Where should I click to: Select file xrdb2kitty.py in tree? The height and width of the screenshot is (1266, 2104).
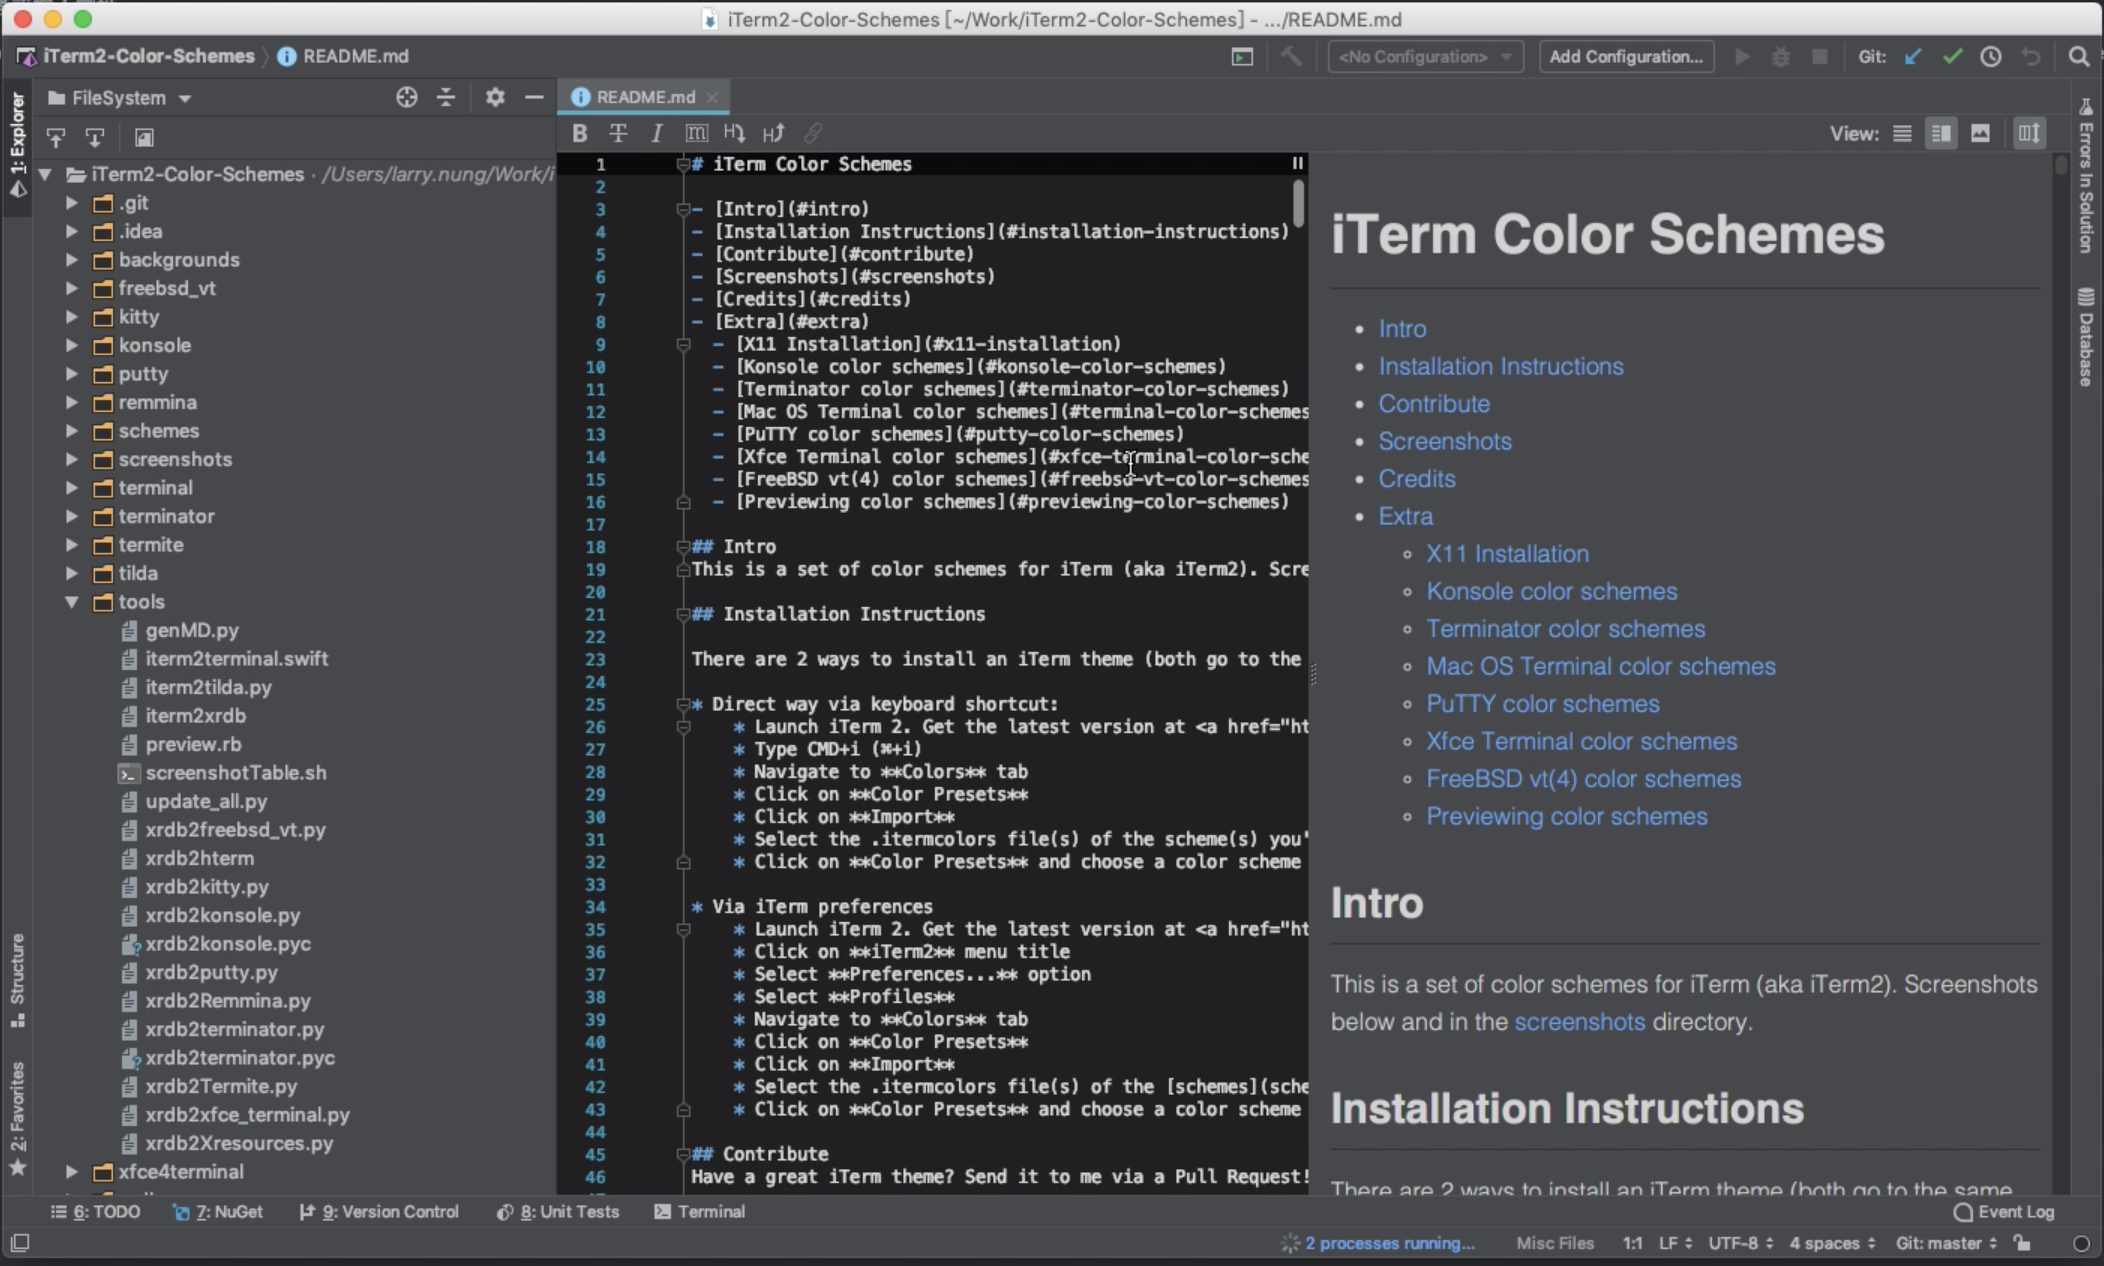point(207,887)
